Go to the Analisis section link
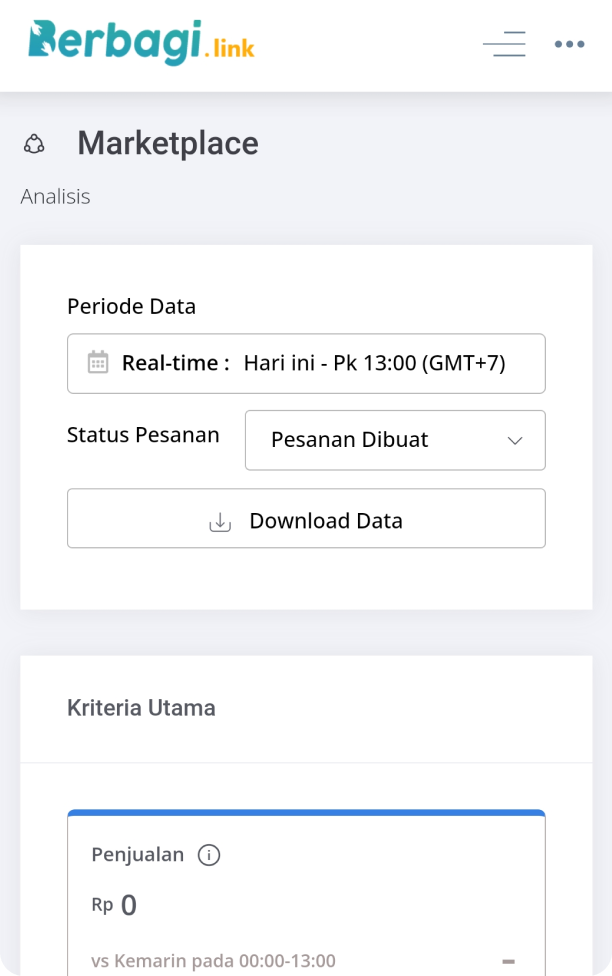 (55, 196)
